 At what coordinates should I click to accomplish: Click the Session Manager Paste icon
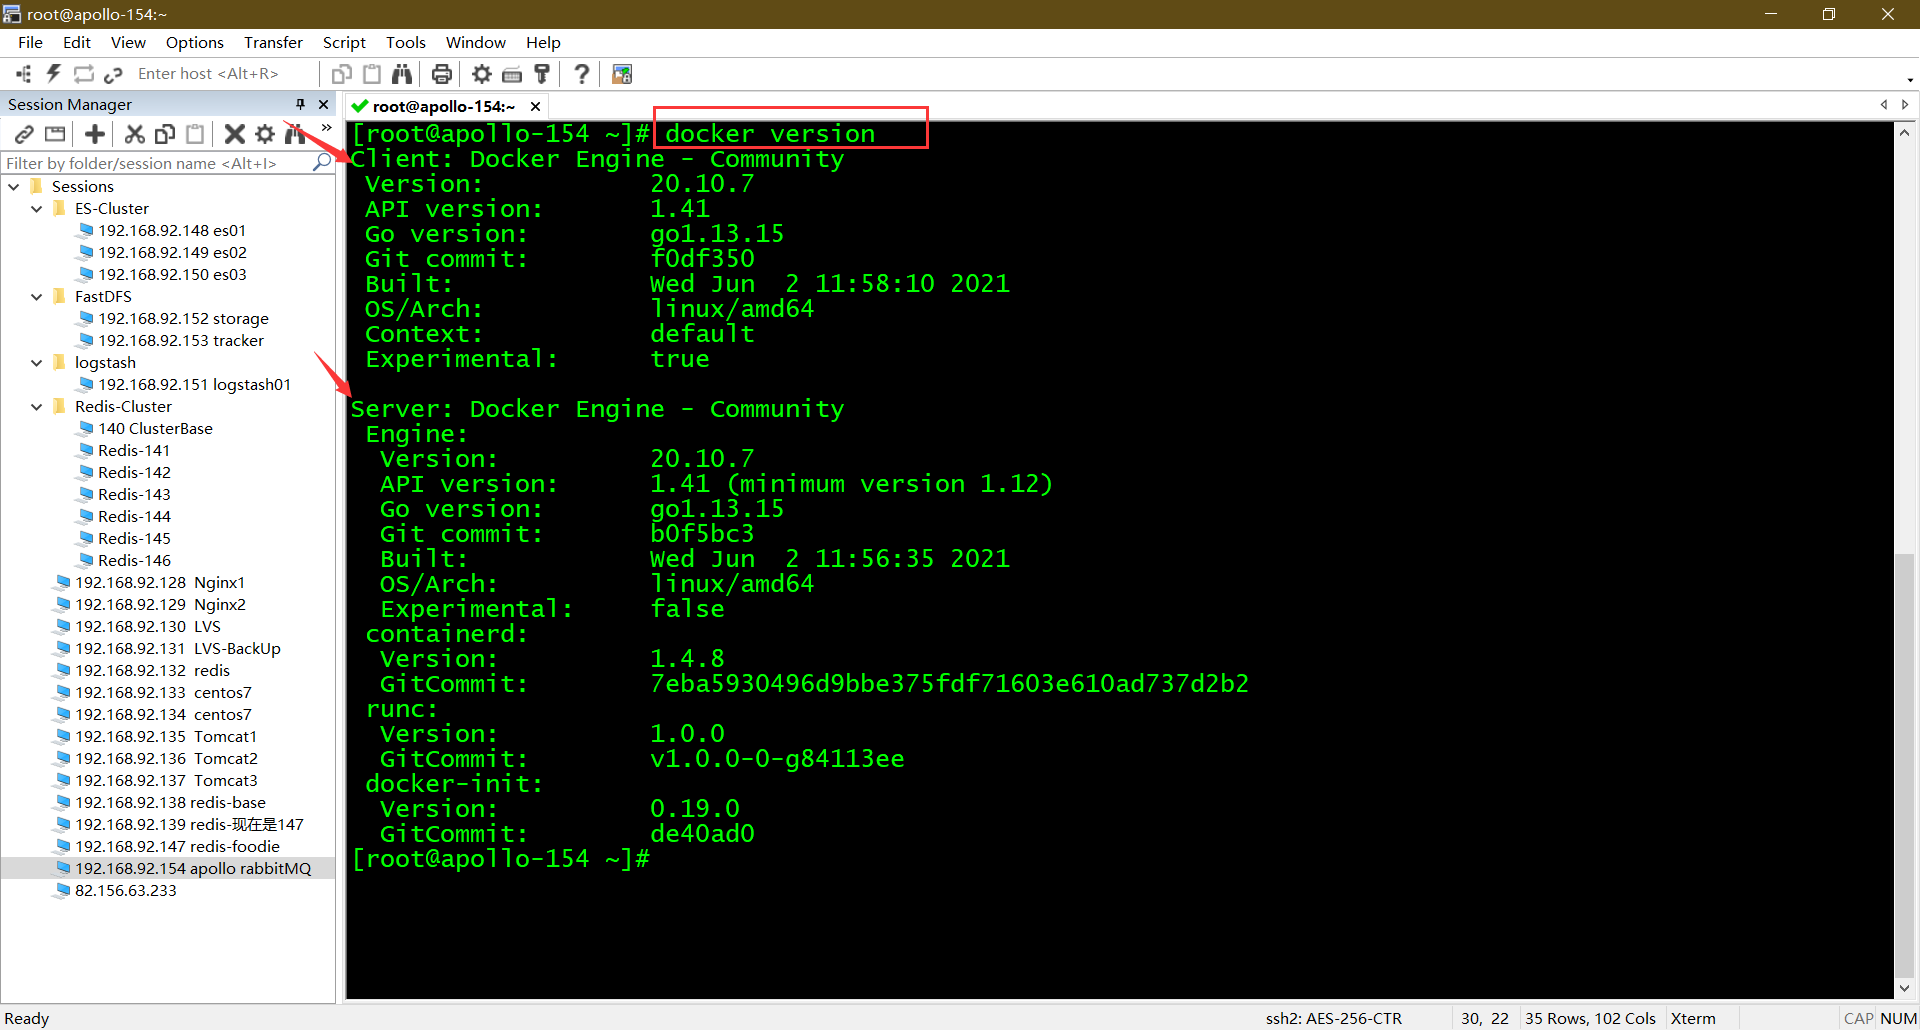click(195, 134)
